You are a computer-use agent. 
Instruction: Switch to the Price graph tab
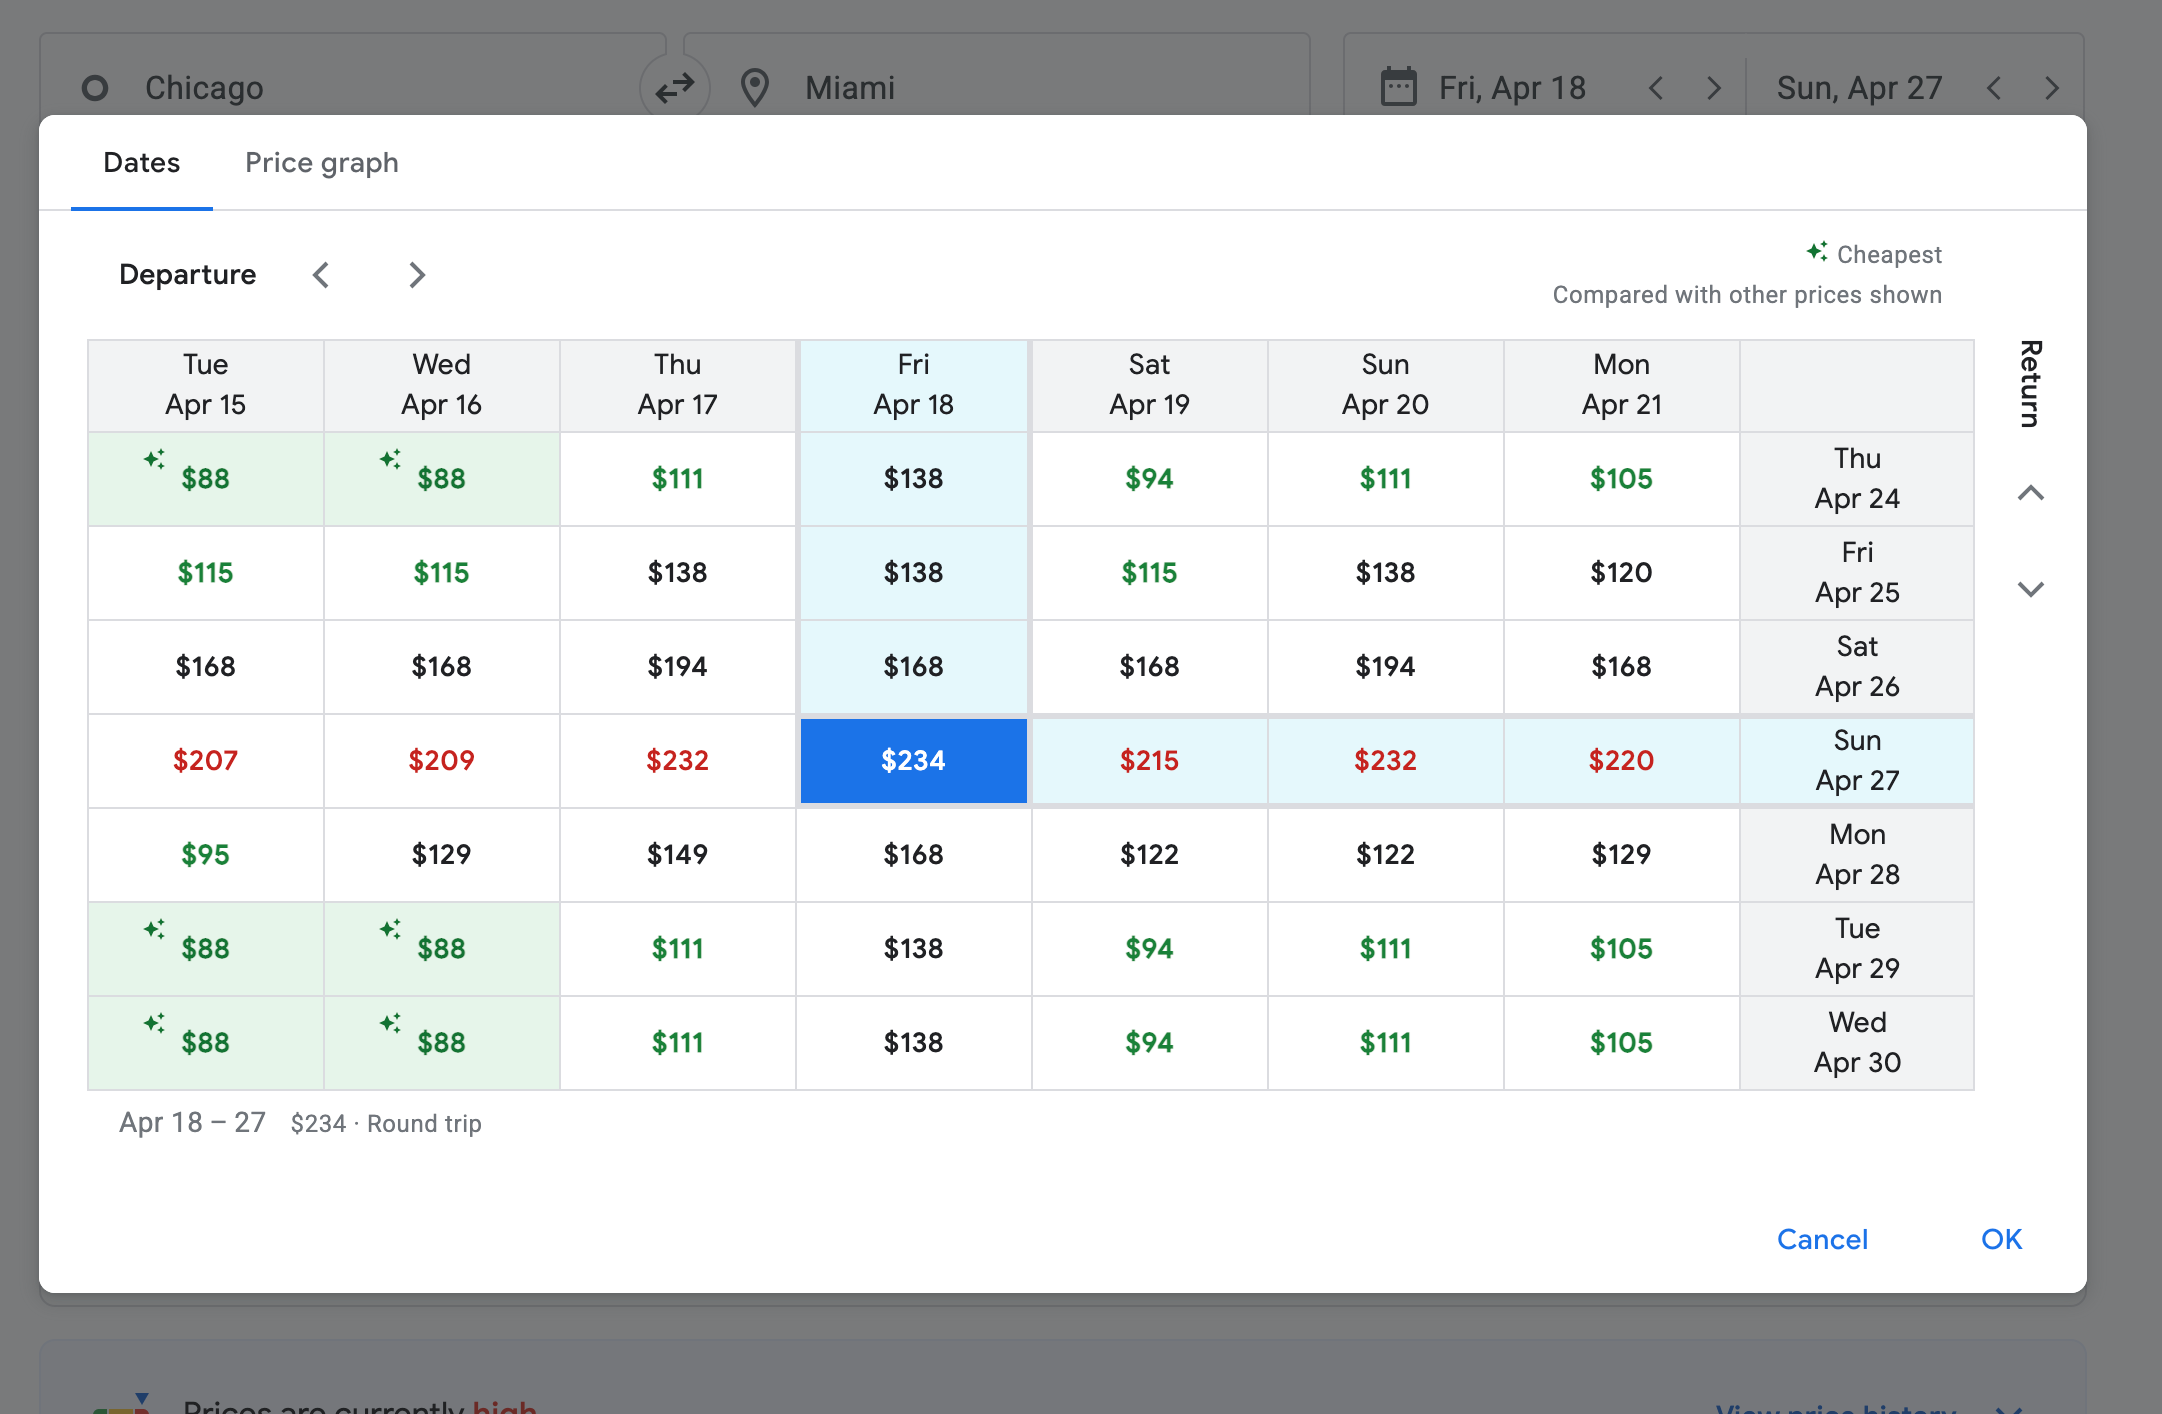(x=322, y=162)
